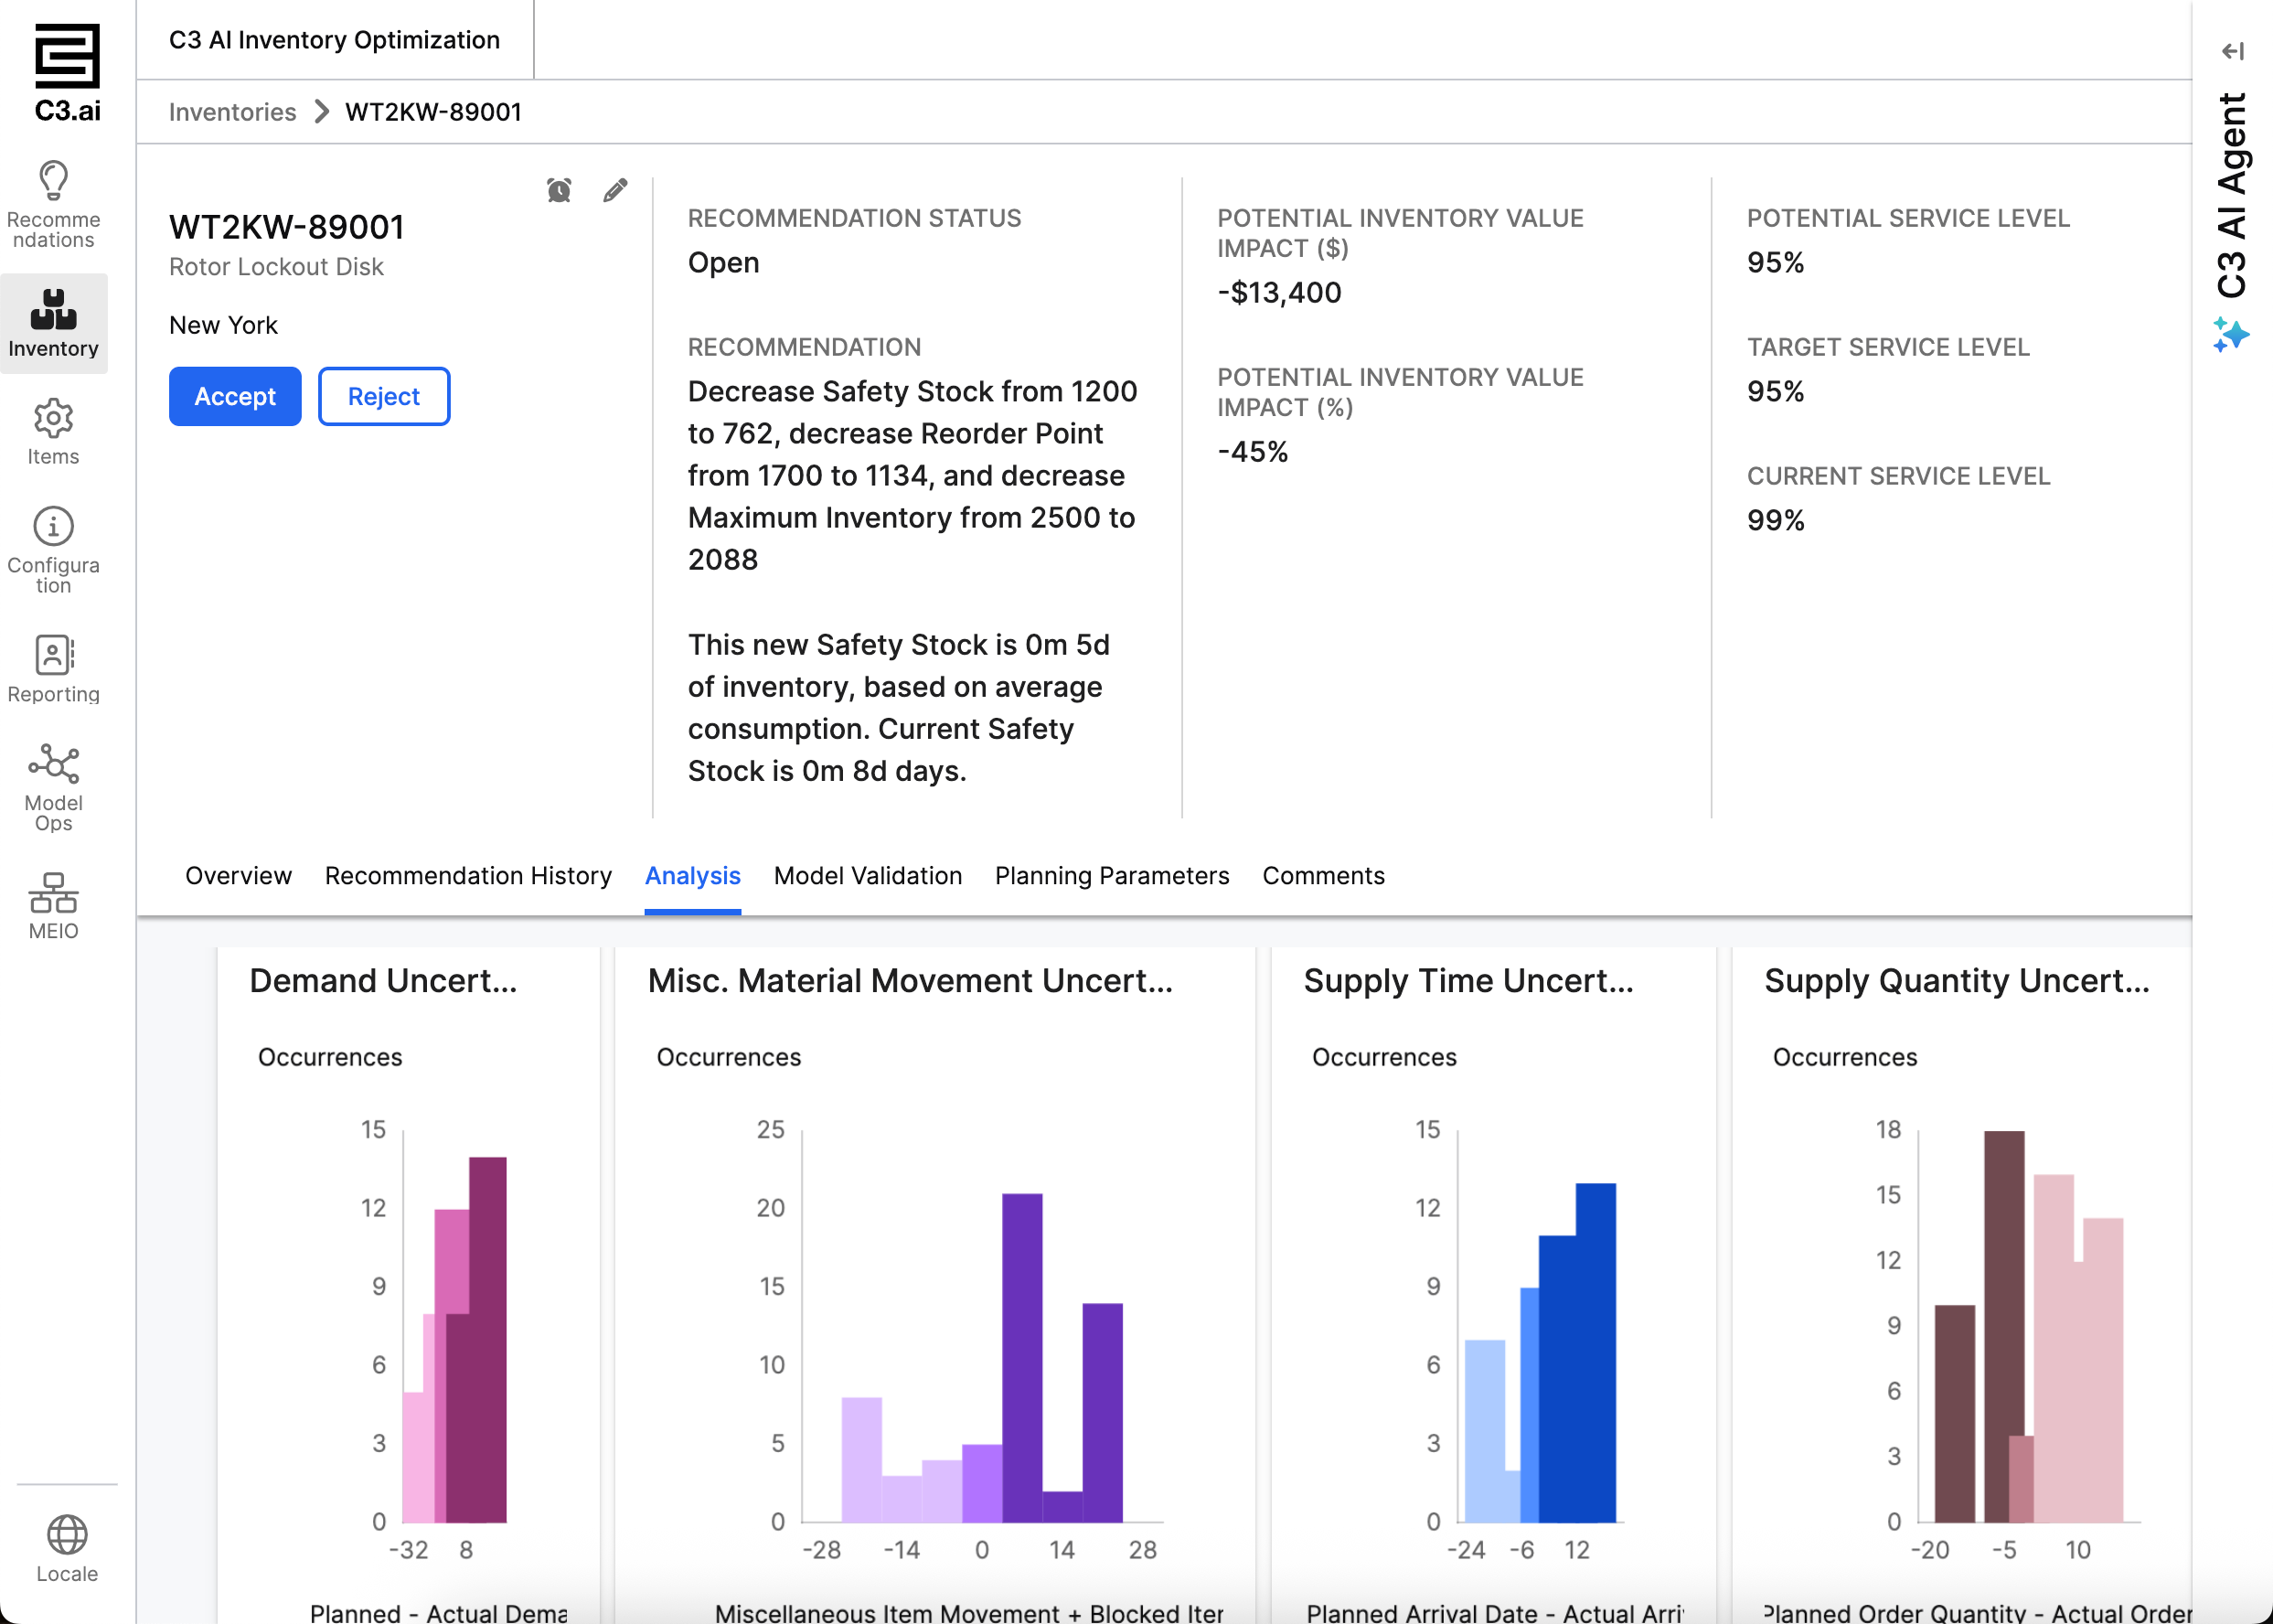
Task: Open the C3 AI Agent sparkle icon
Action: pos(2230,334)
